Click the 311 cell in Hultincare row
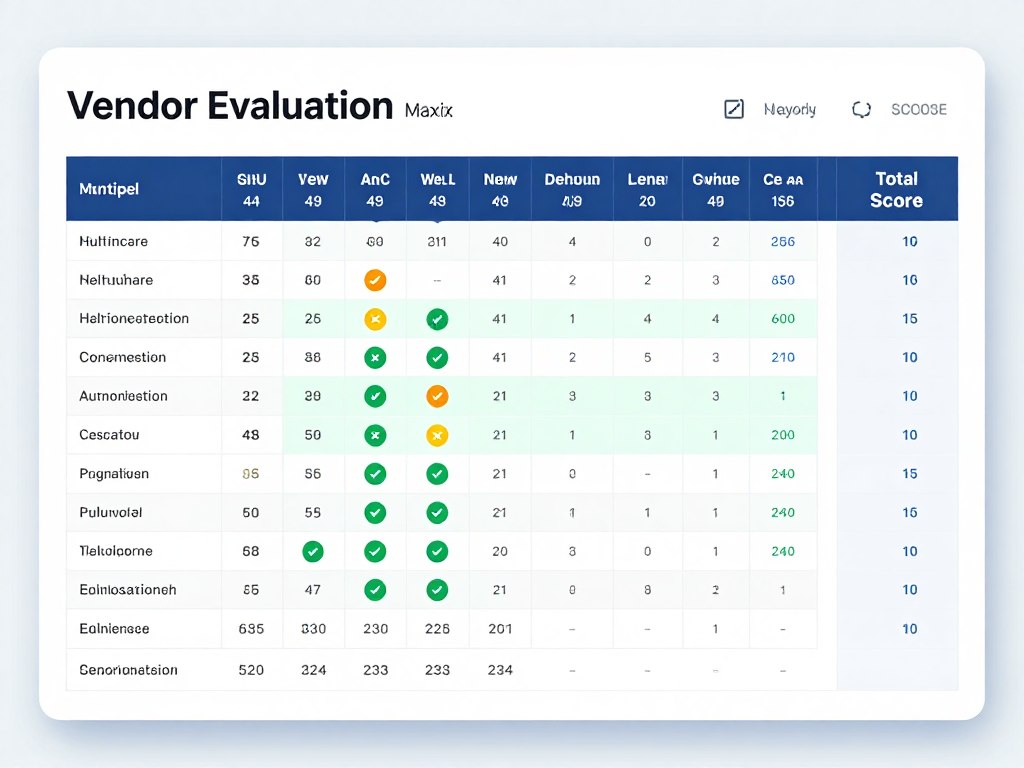The height and width of the screenshot is (768, 1024). coord(437,242)
